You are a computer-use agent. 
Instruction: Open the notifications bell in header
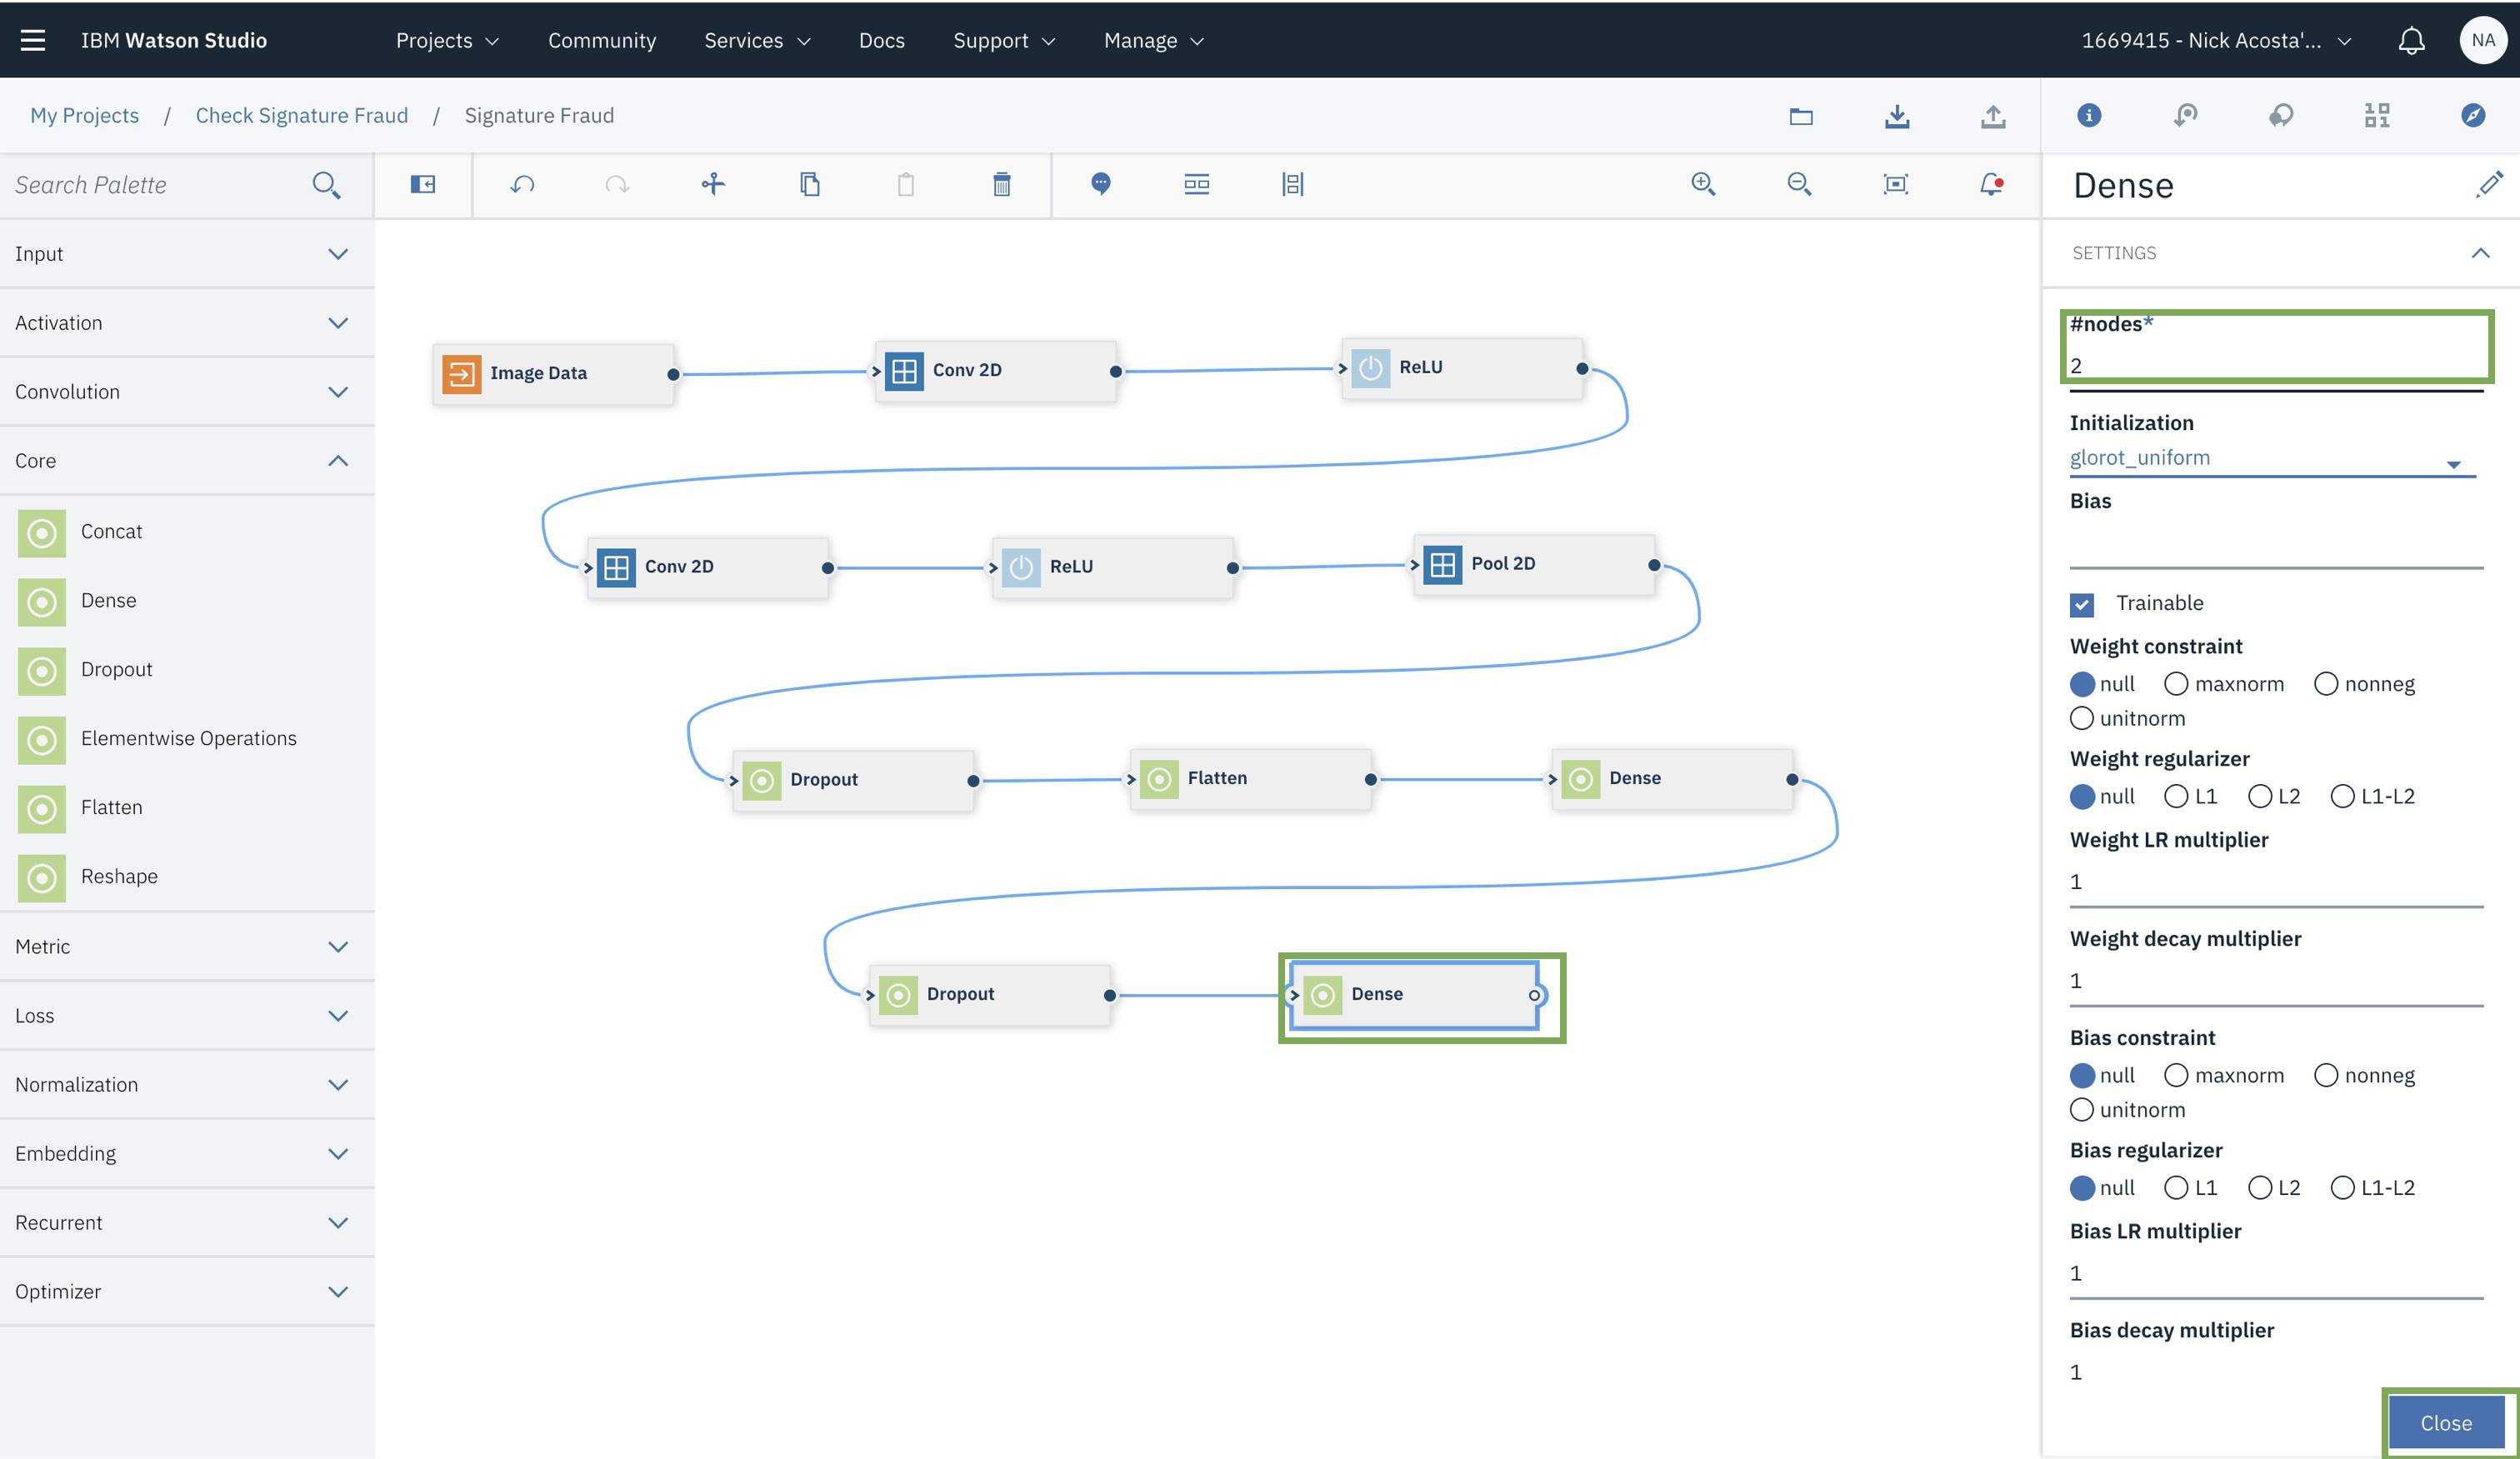tap(2411, 40)
